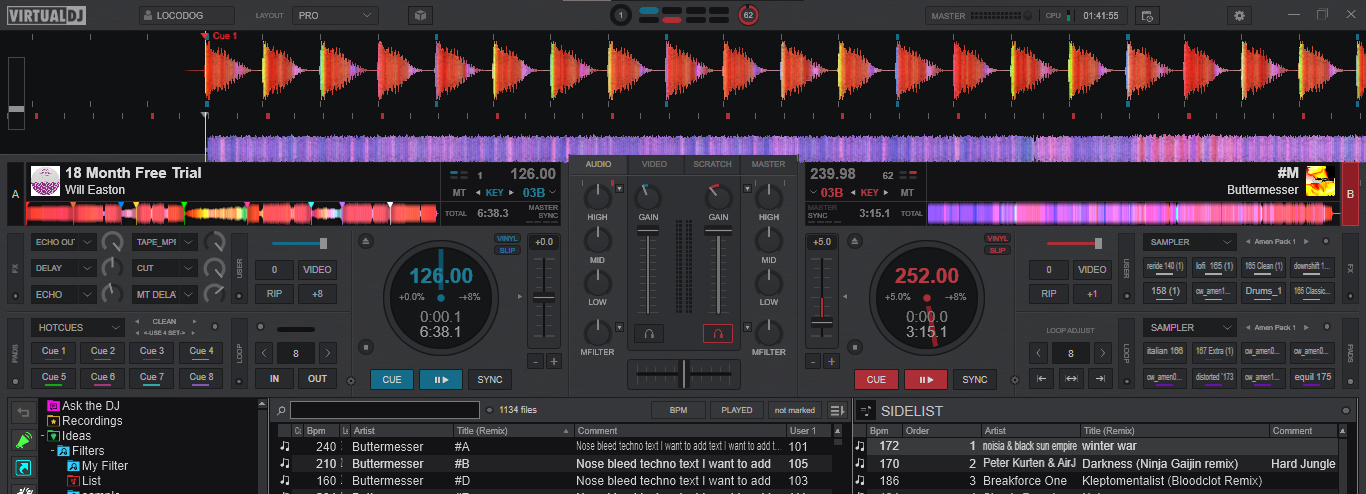
Task: Toggle master tempo MT on deck A
Action: [x=459, y=192]
